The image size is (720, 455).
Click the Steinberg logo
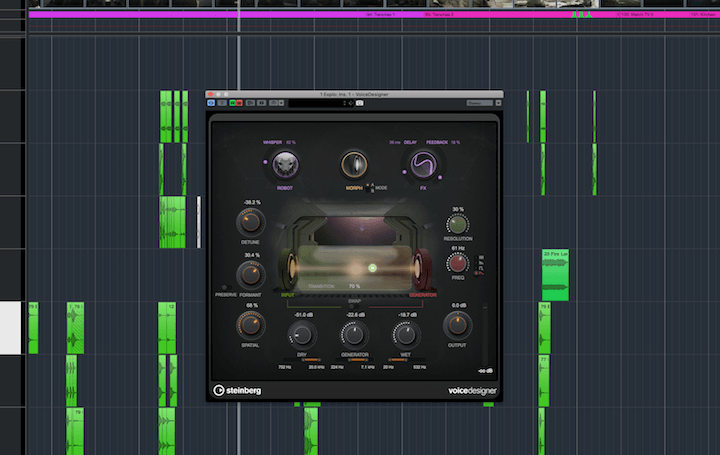click(237, 390)
